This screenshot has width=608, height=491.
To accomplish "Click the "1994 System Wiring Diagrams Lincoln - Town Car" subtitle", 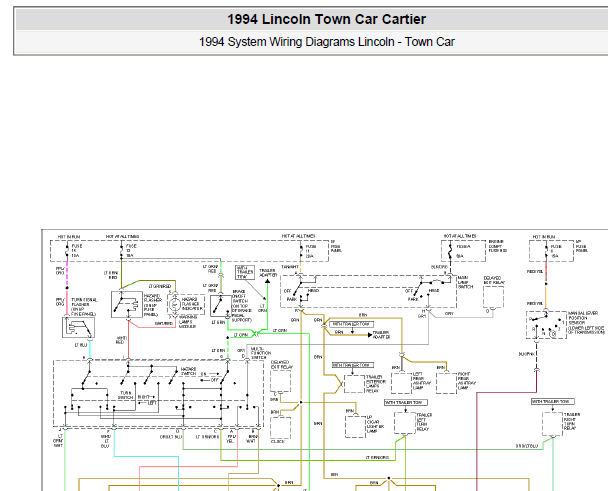I will coord(326,42).
